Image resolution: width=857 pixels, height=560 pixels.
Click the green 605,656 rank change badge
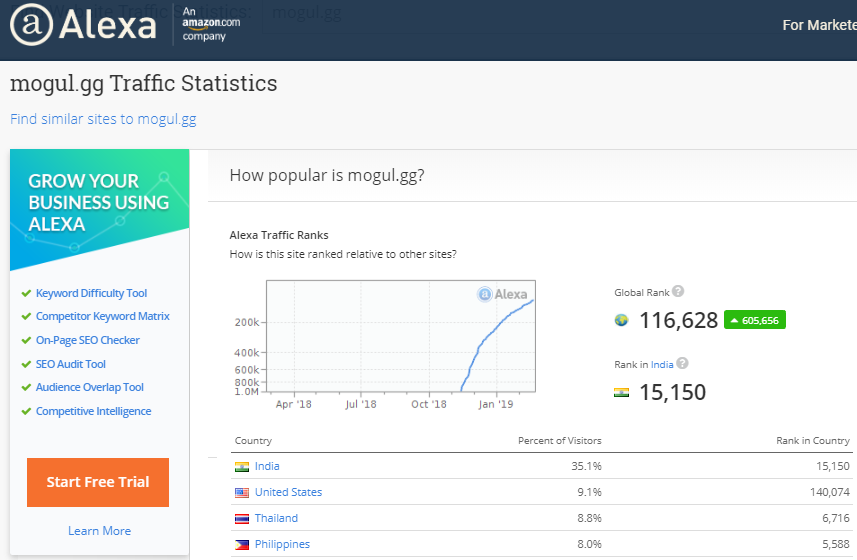755,320
